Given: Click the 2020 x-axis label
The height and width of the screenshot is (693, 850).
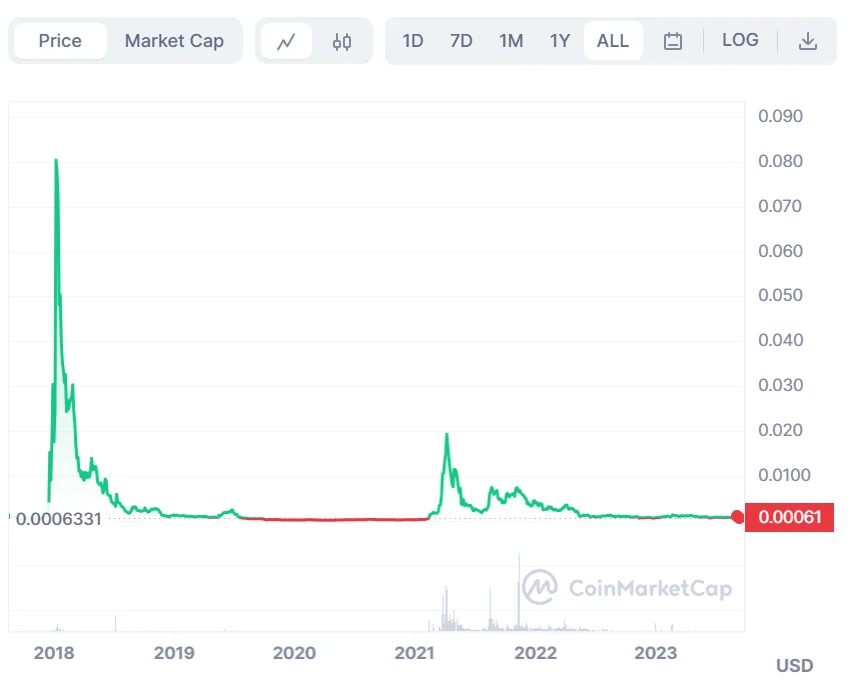Looking at the screenshot, I should (294, 653).
